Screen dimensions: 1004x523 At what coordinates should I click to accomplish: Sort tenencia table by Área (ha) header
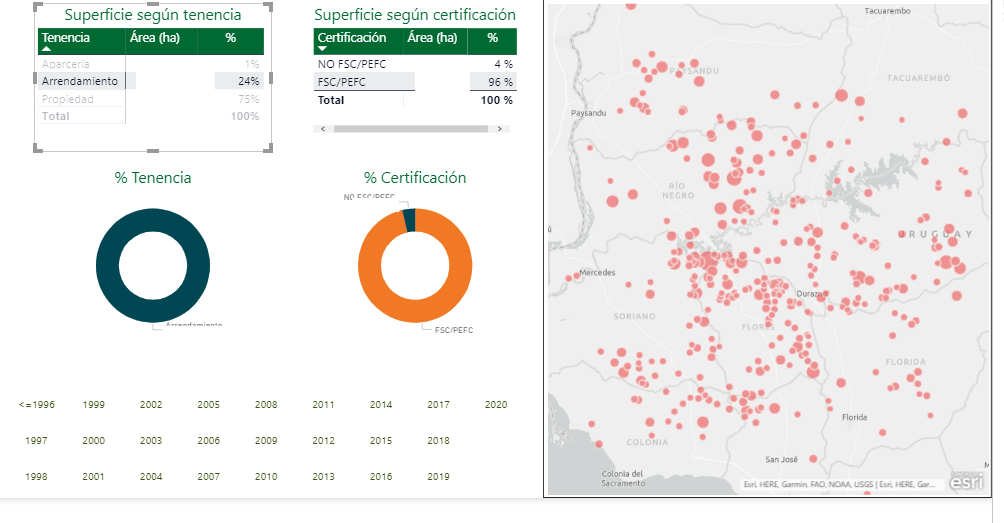coord(154,38)
